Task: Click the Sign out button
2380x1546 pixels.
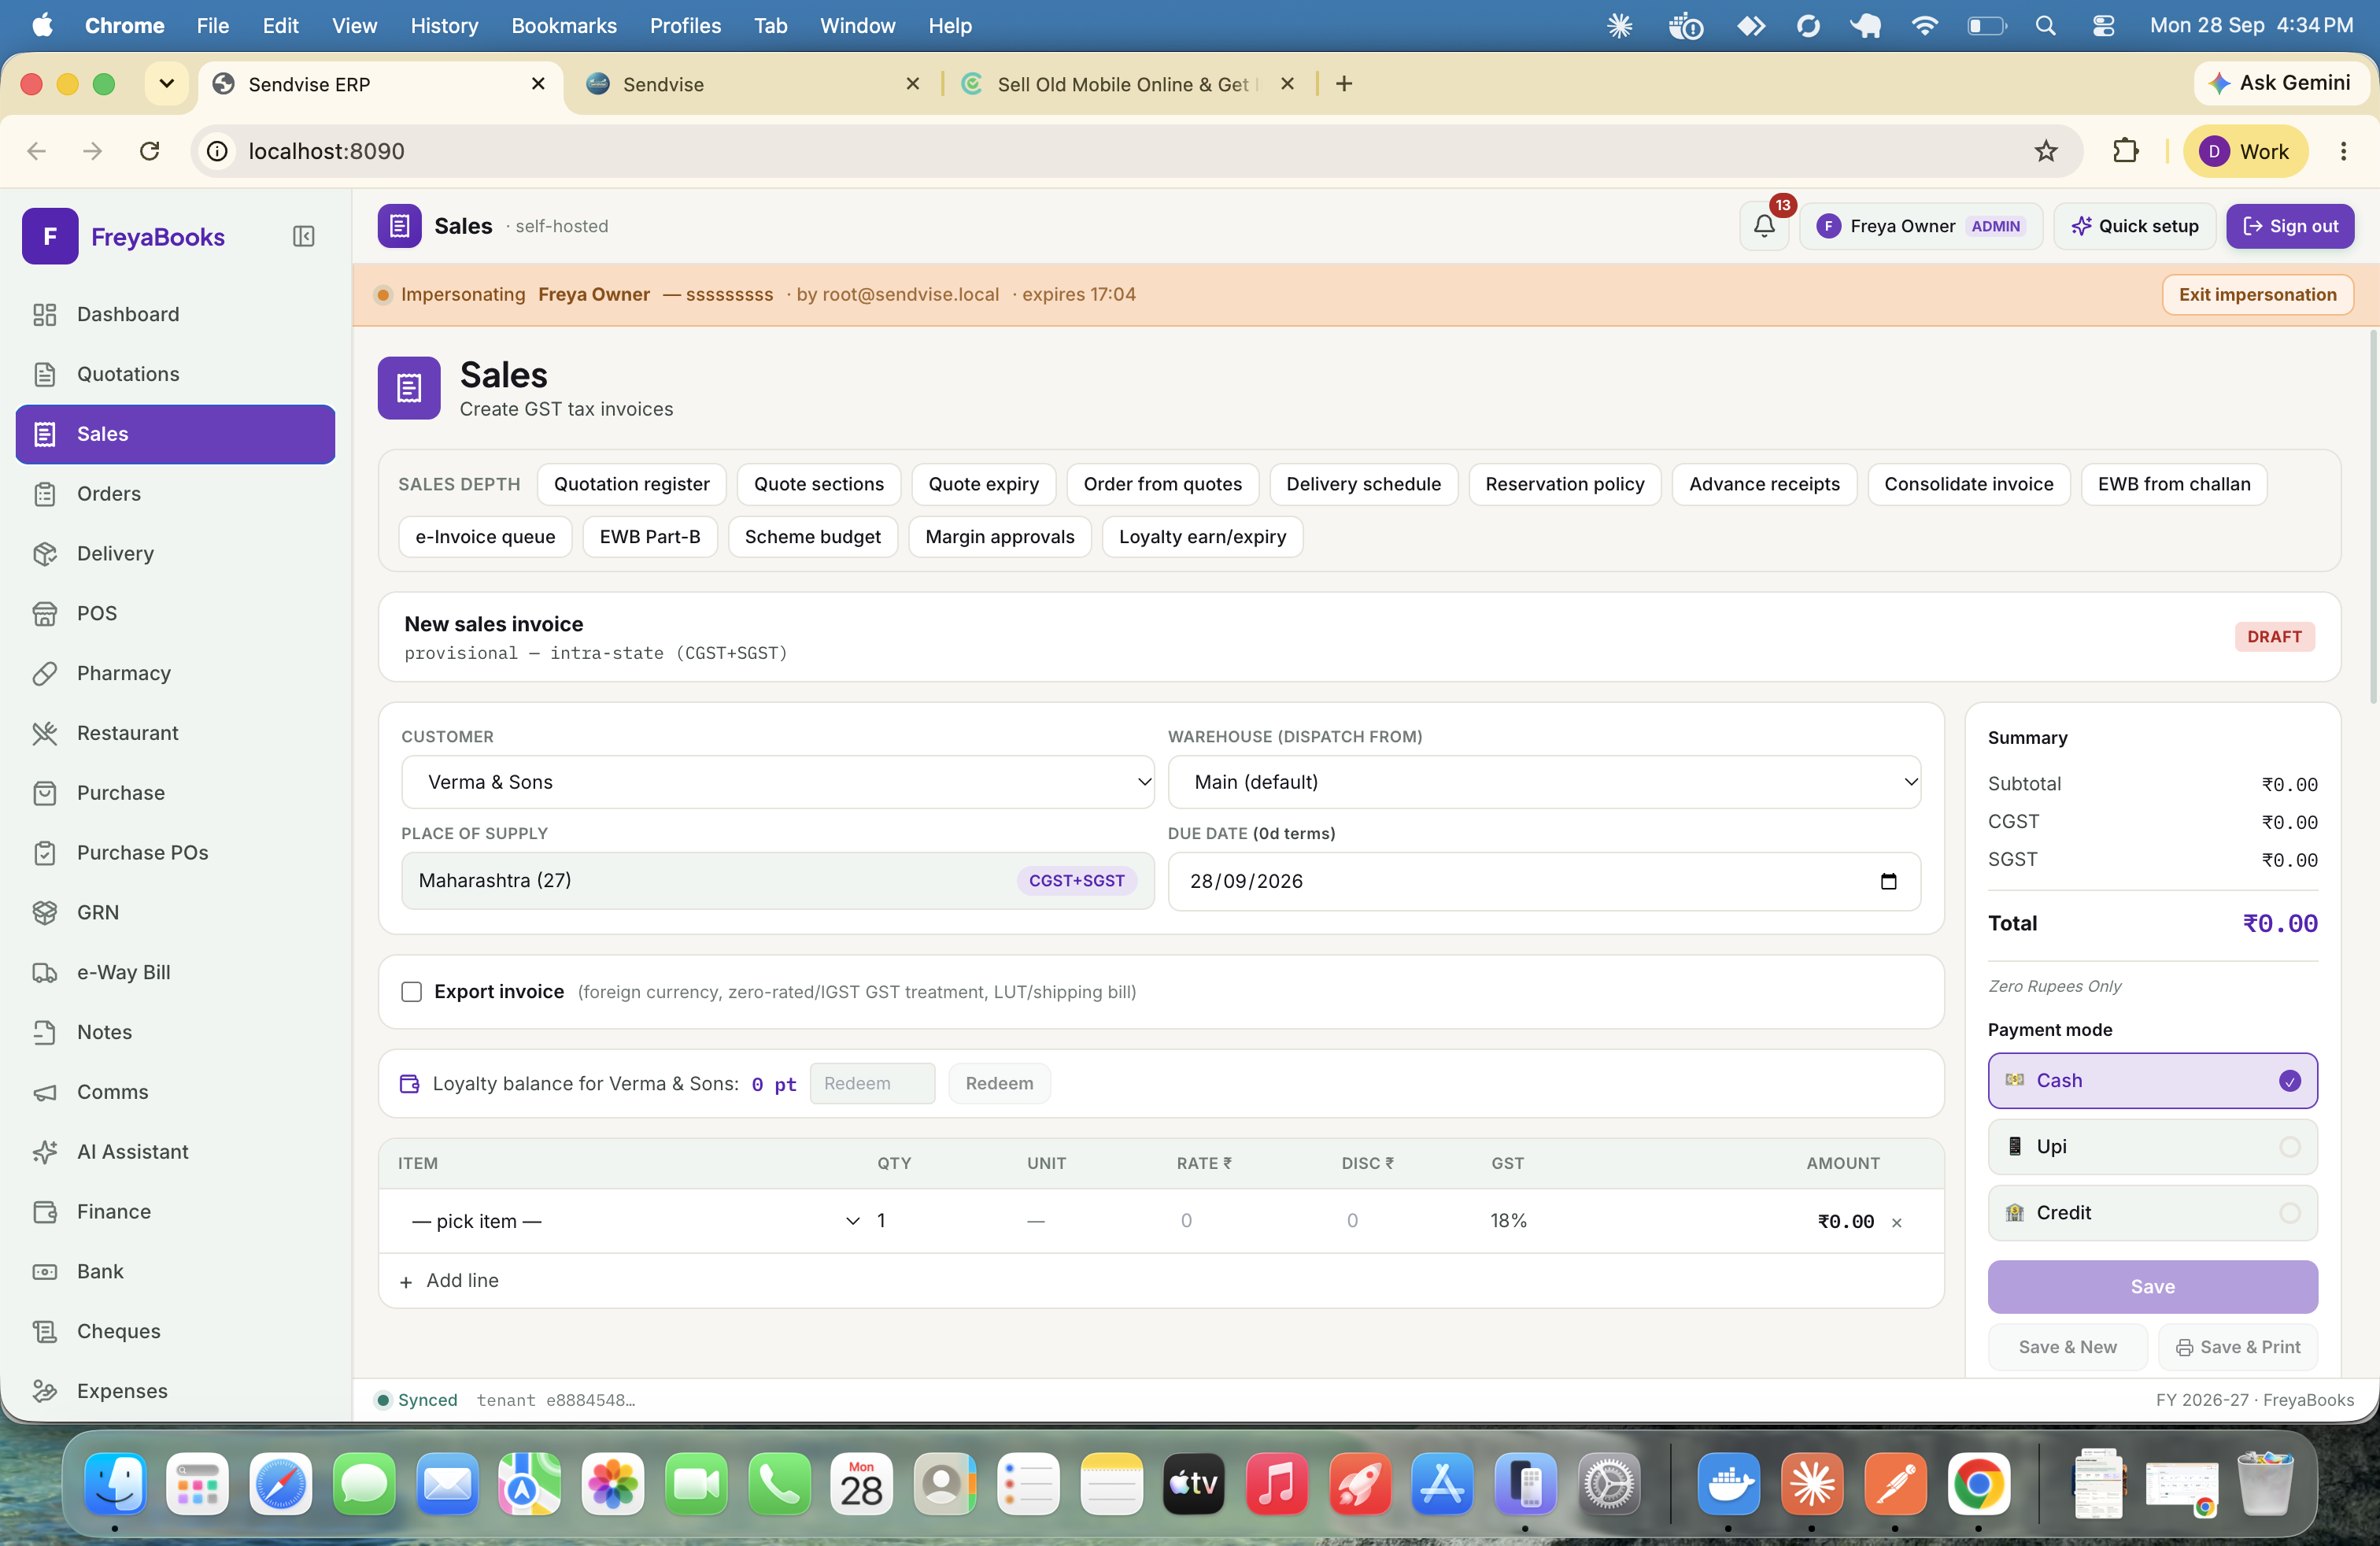Action: pyautogui.click(x=2290, y=226)
